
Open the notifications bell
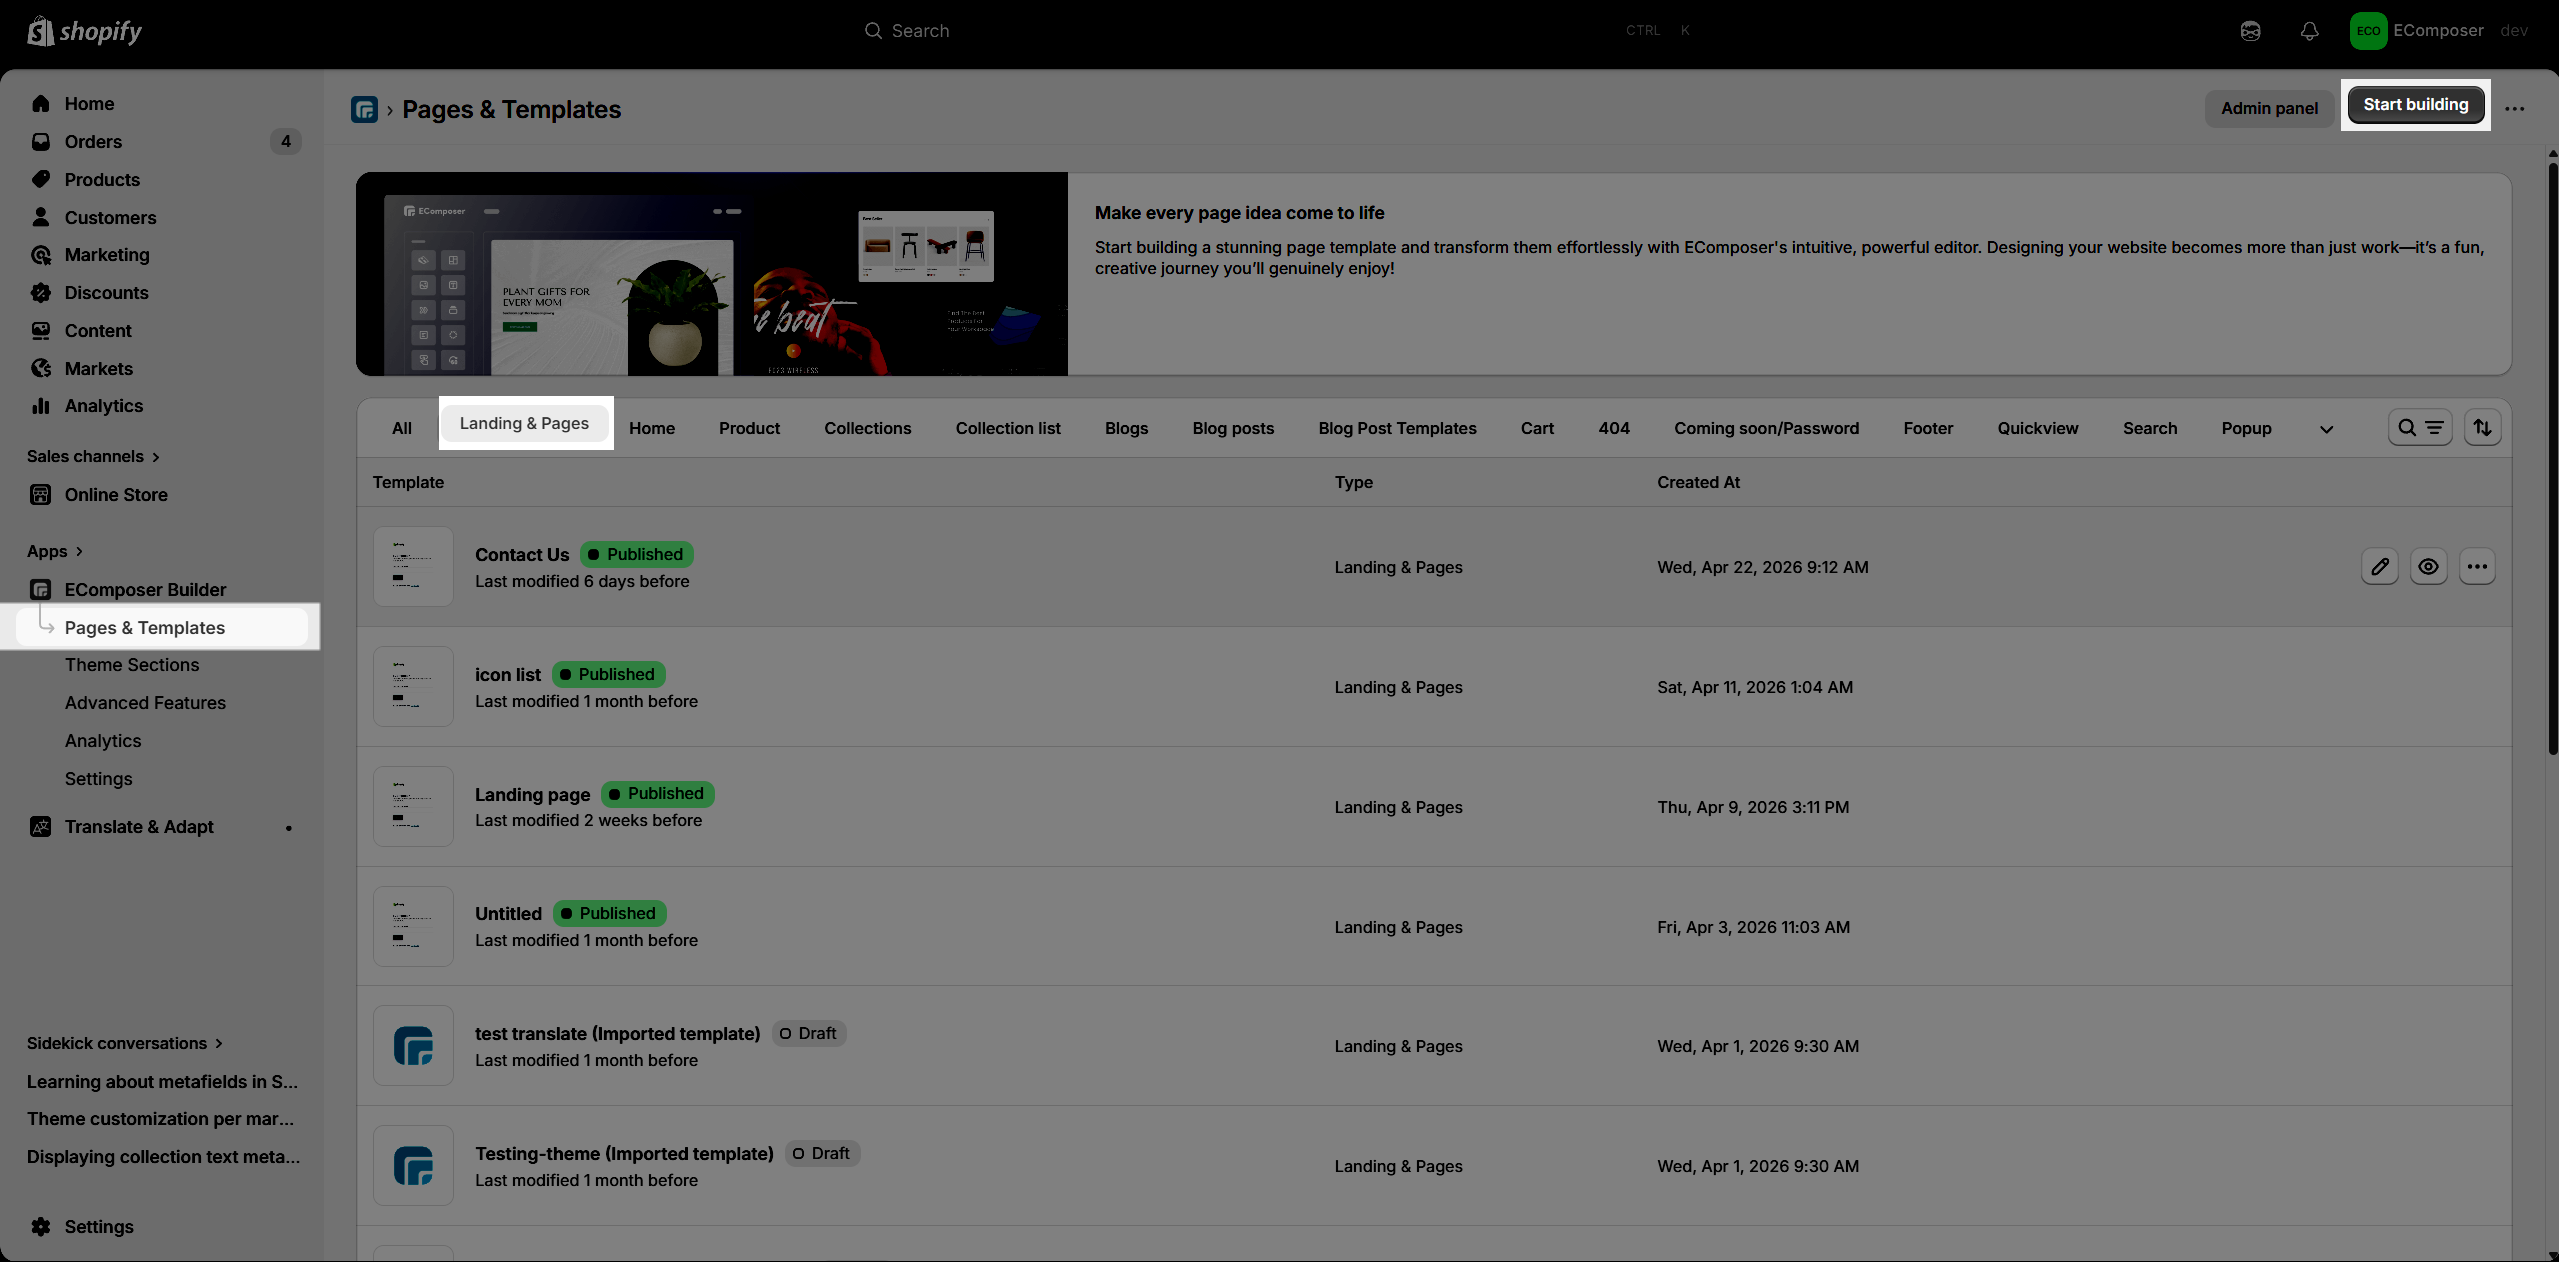(2309, 31)
